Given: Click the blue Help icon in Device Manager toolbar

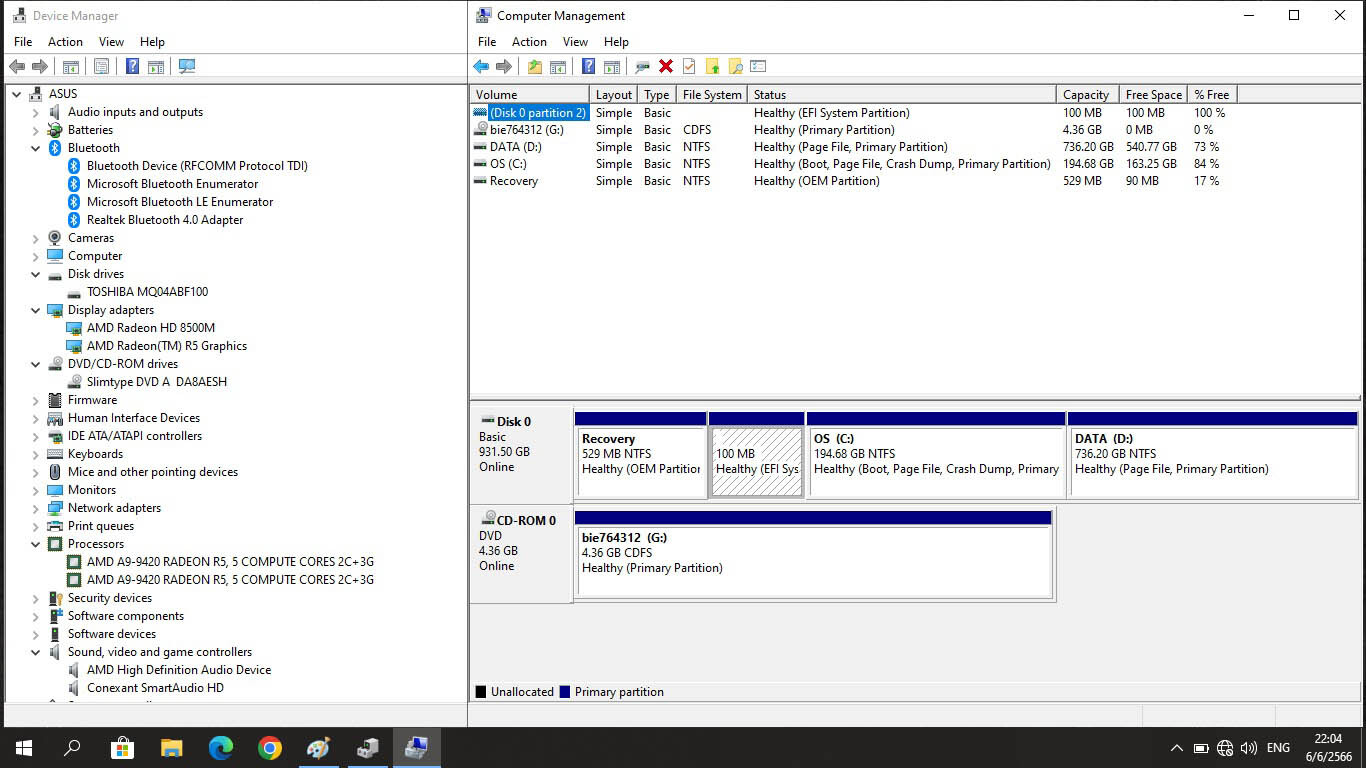Looking at the screenshot, I should click(132, 67).
